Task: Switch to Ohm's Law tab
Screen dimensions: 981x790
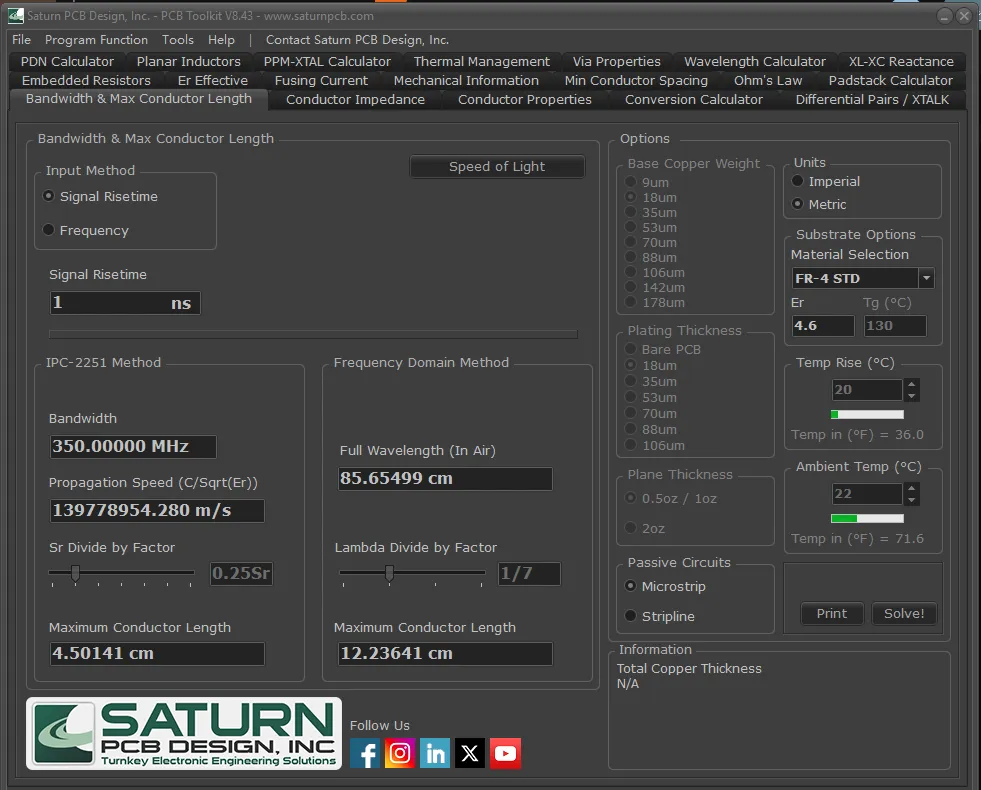Action: point(768,81)
